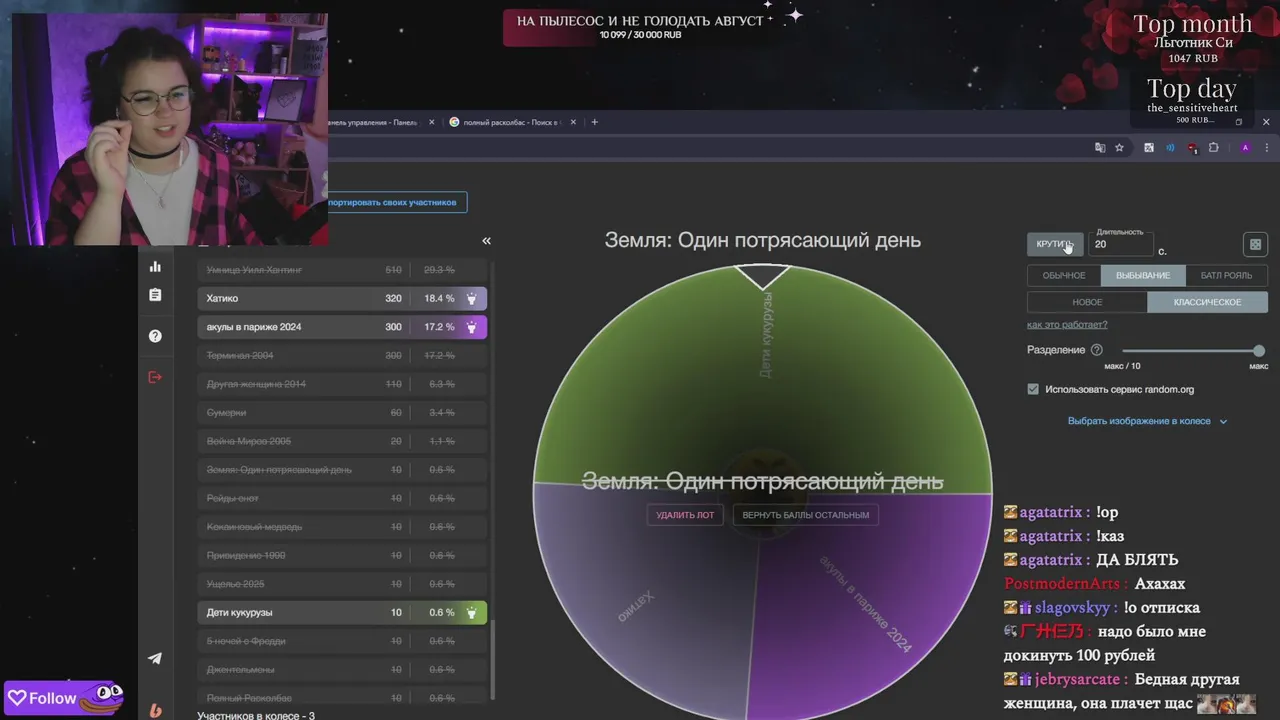This screenshot has height=720, width=1280.
Task: Switch to the панель управления browser tab
Action: (x=377, y=122)
